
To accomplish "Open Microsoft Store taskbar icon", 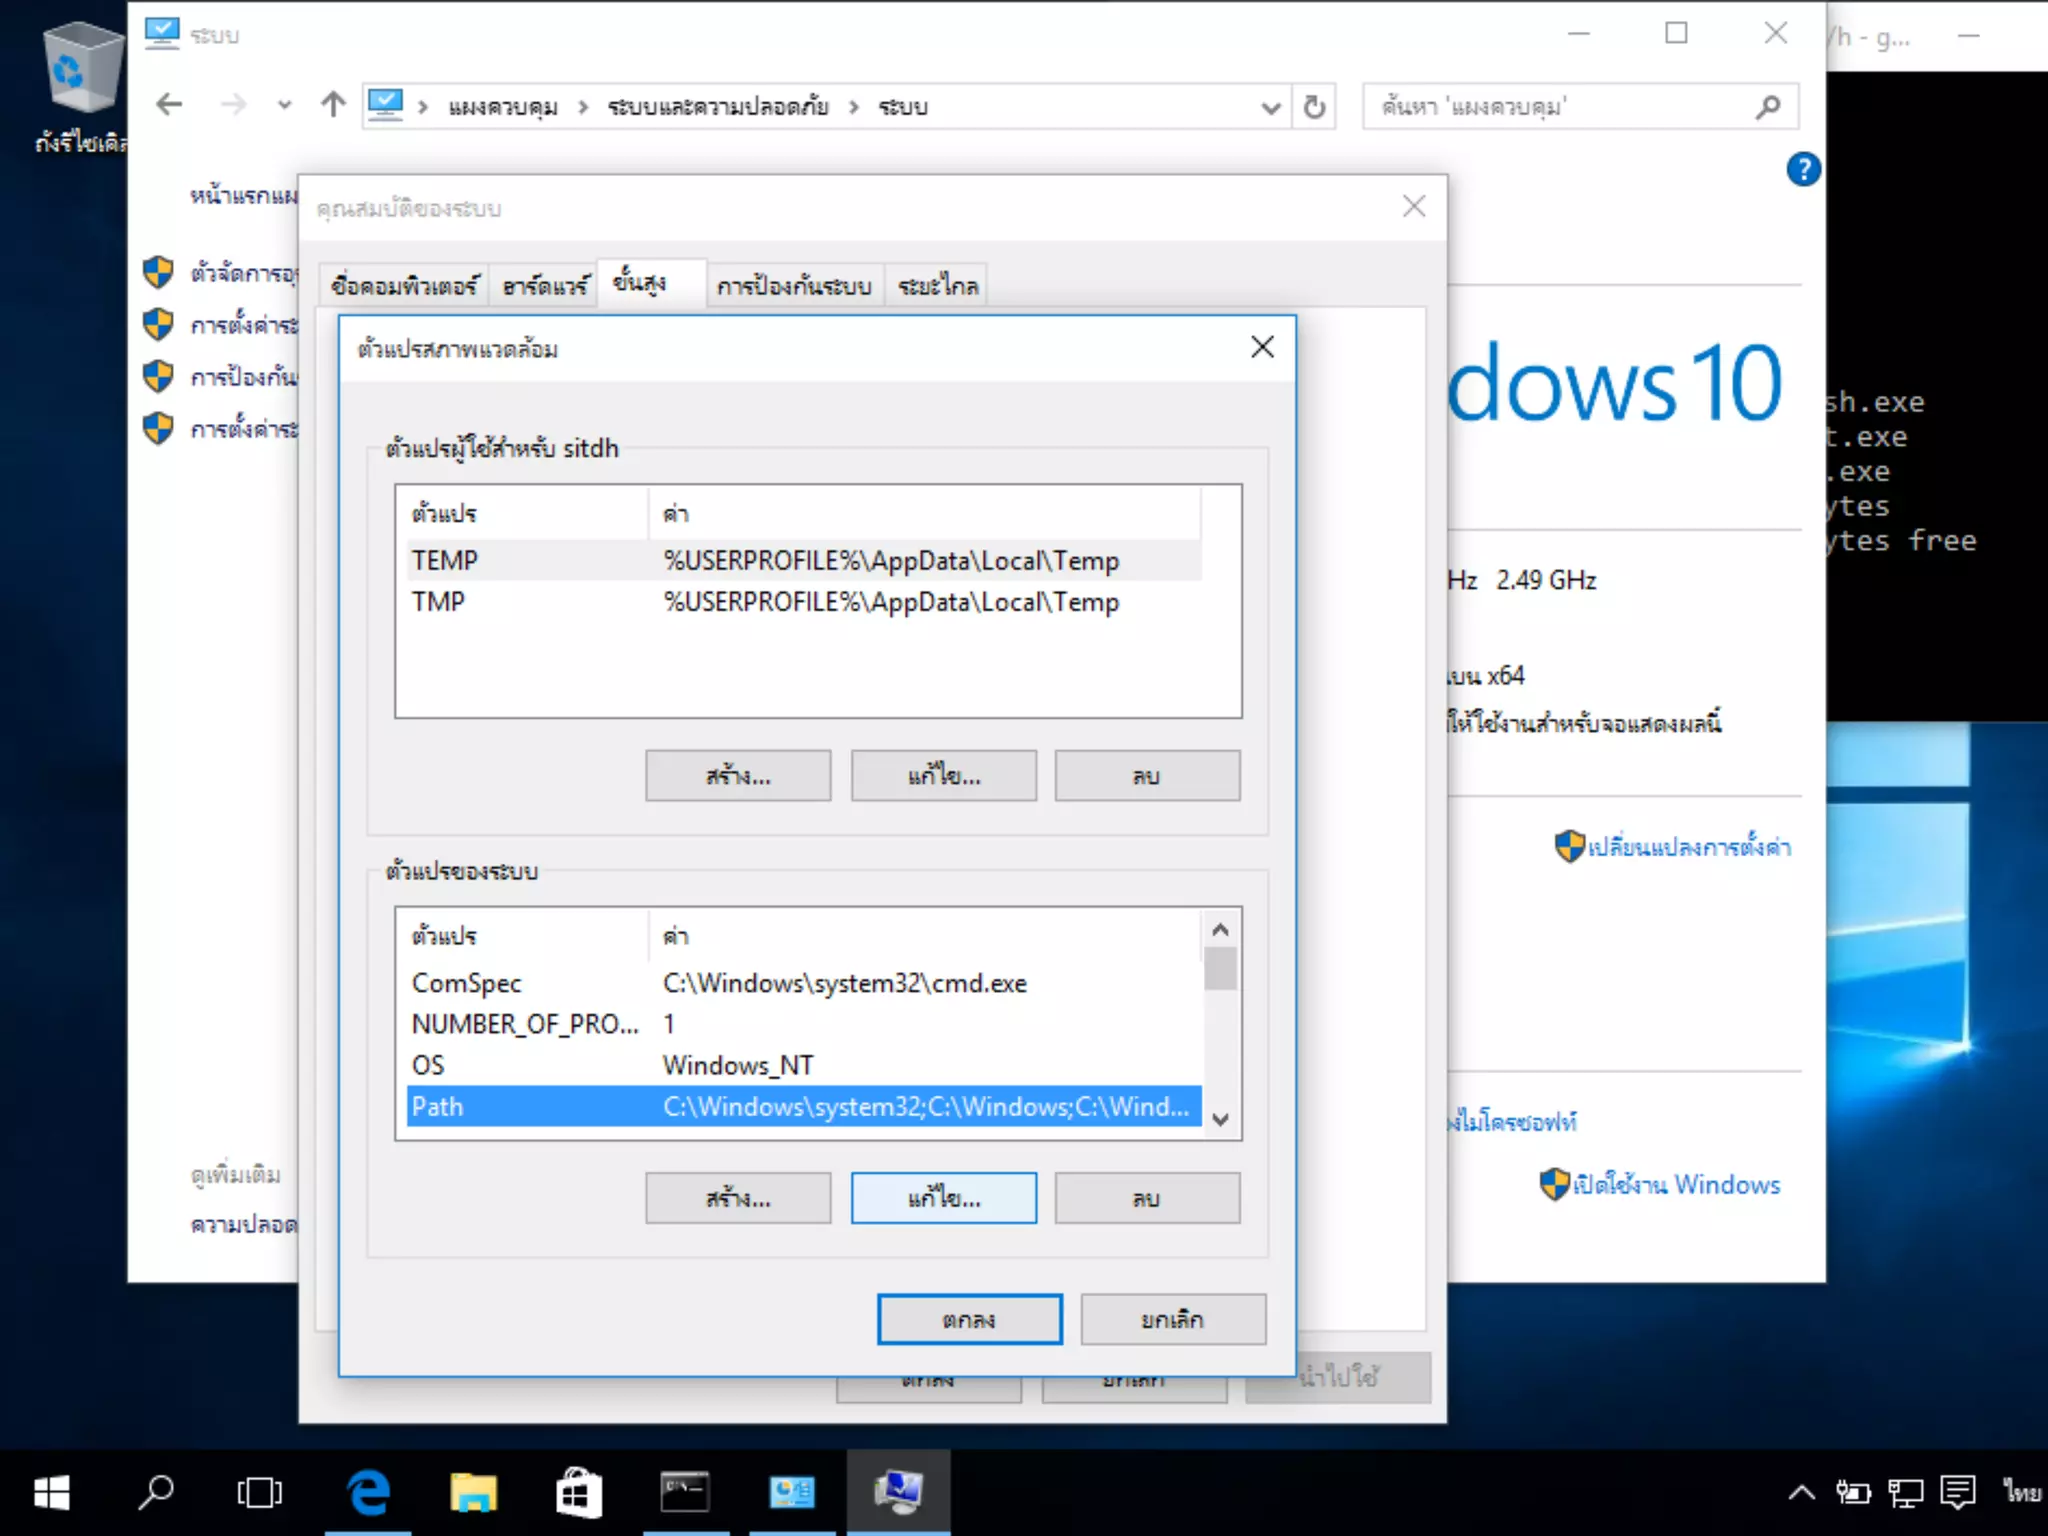I will (579, 1493).
